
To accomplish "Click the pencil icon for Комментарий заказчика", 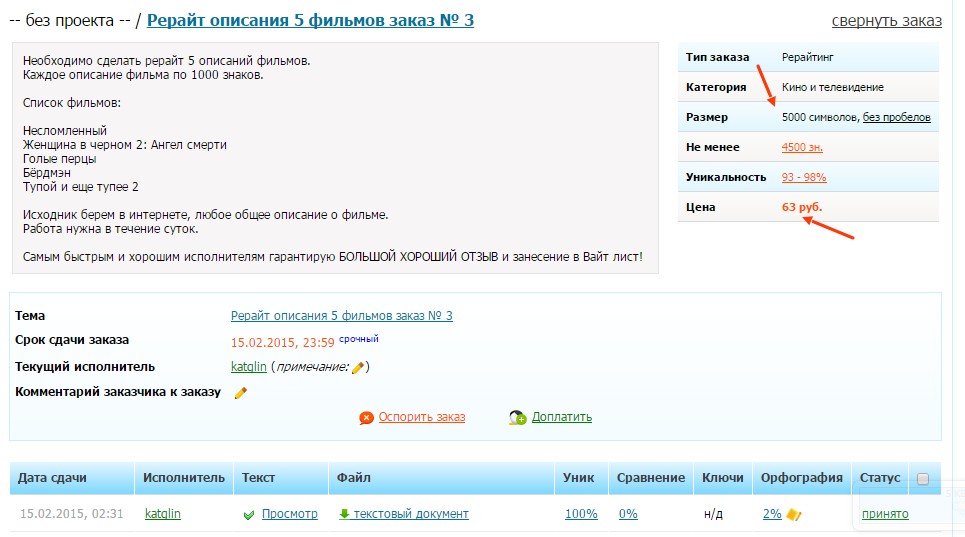I will click(241, 392).
